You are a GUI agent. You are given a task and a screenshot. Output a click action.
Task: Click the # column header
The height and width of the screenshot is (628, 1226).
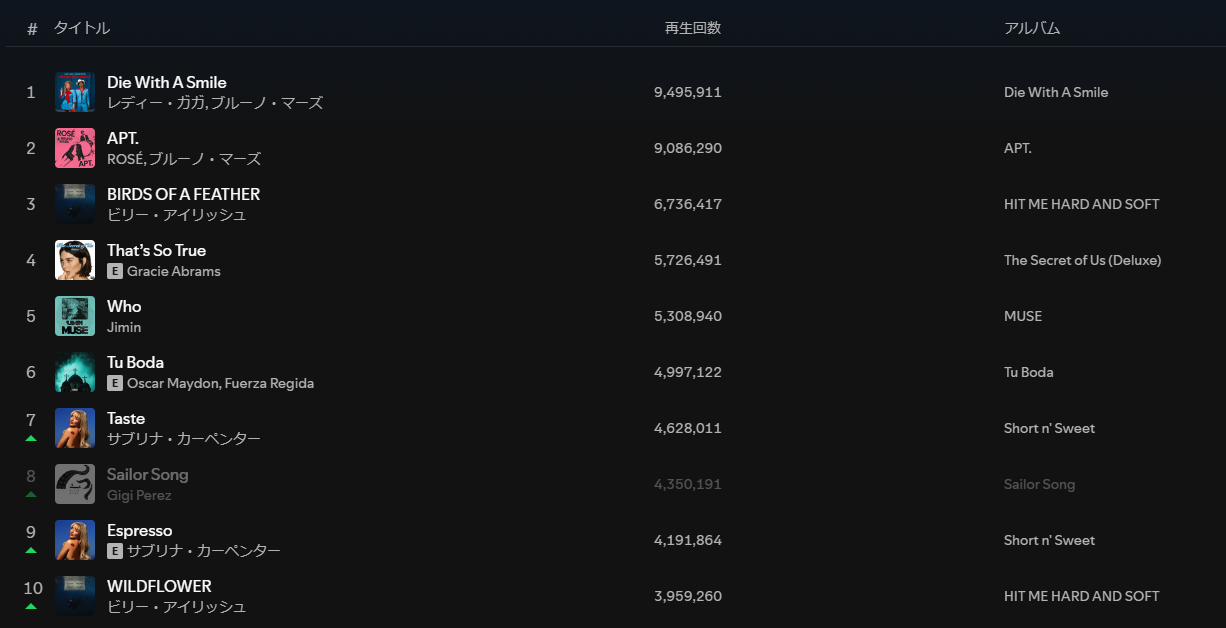pyautogui.click(x=32, y=29)
